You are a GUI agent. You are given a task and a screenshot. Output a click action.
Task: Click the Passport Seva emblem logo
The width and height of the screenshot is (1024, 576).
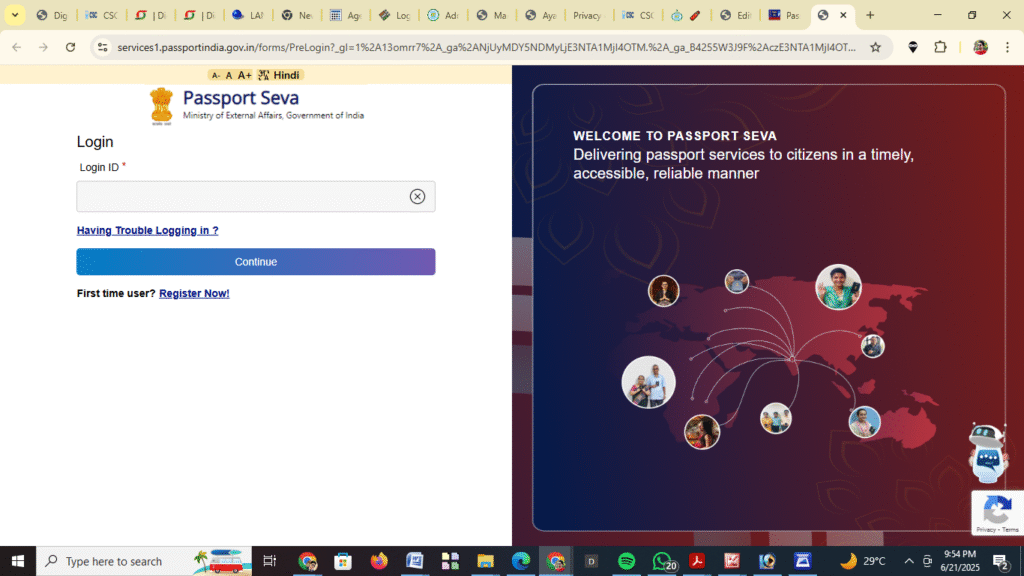[161, 106]
